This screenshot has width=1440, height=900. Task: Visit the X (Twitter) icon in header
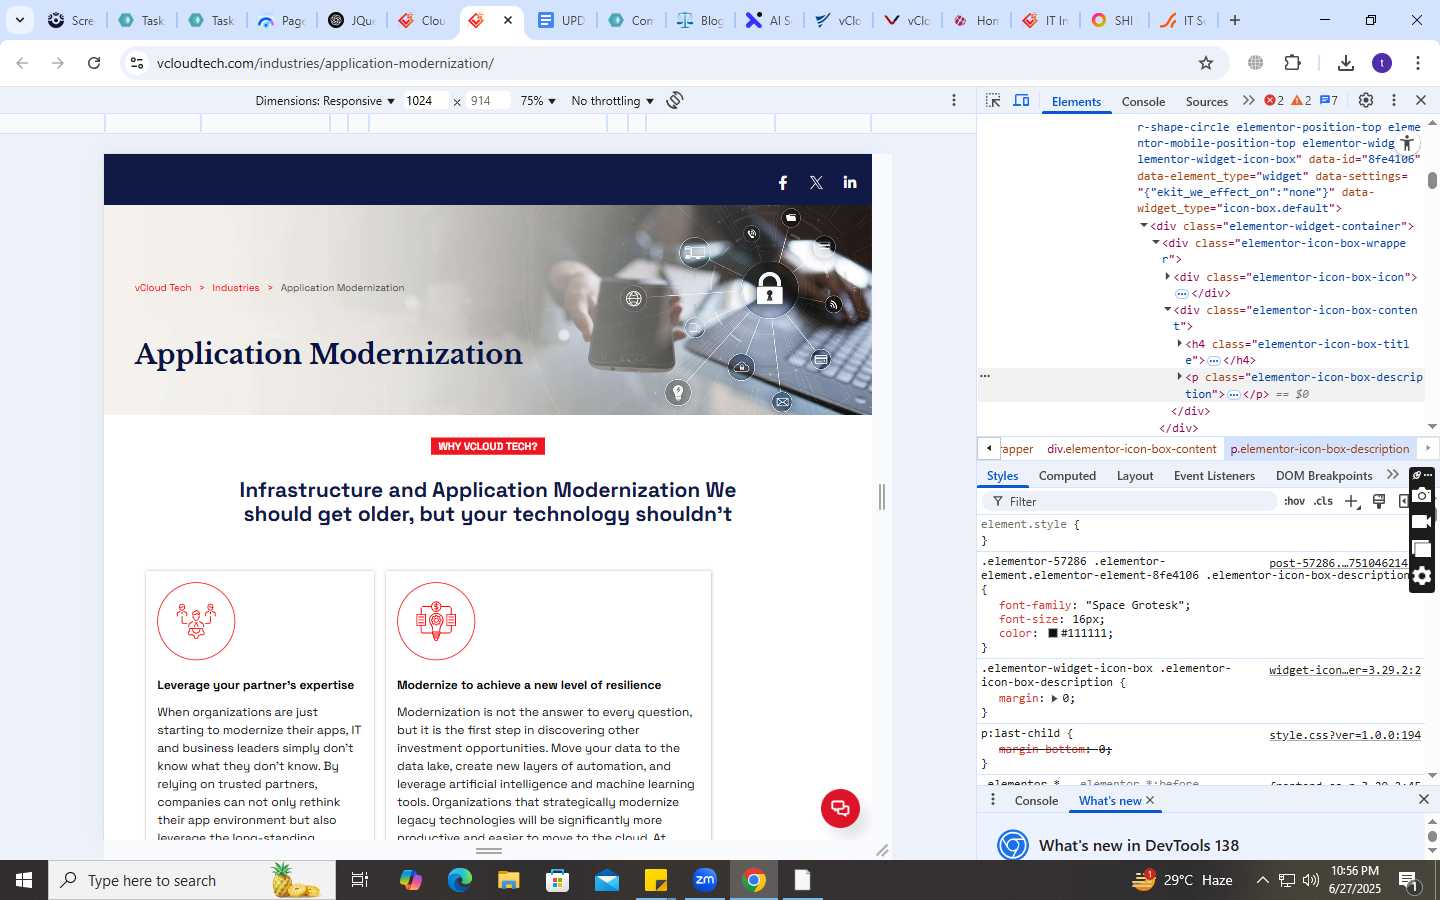[x=816, y=182]
